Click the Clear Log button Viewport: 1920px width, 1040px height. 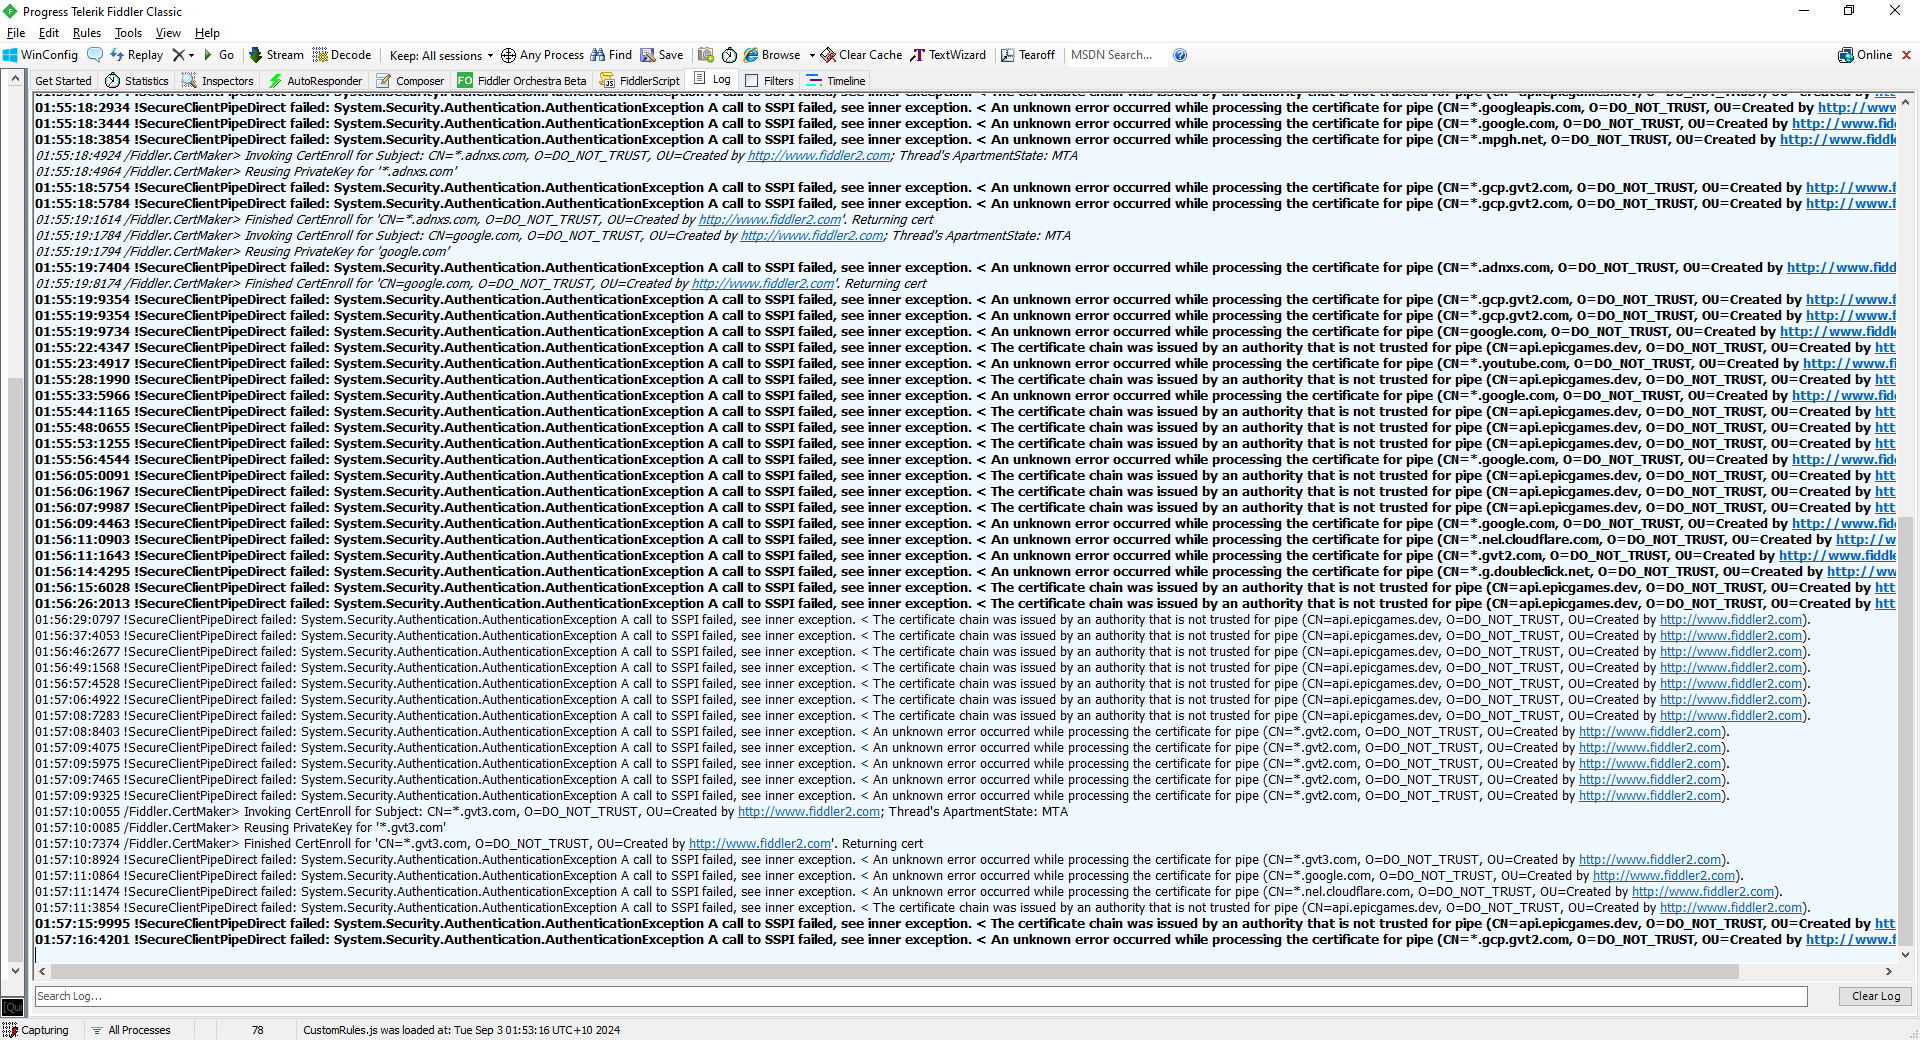click(1875, 996)
